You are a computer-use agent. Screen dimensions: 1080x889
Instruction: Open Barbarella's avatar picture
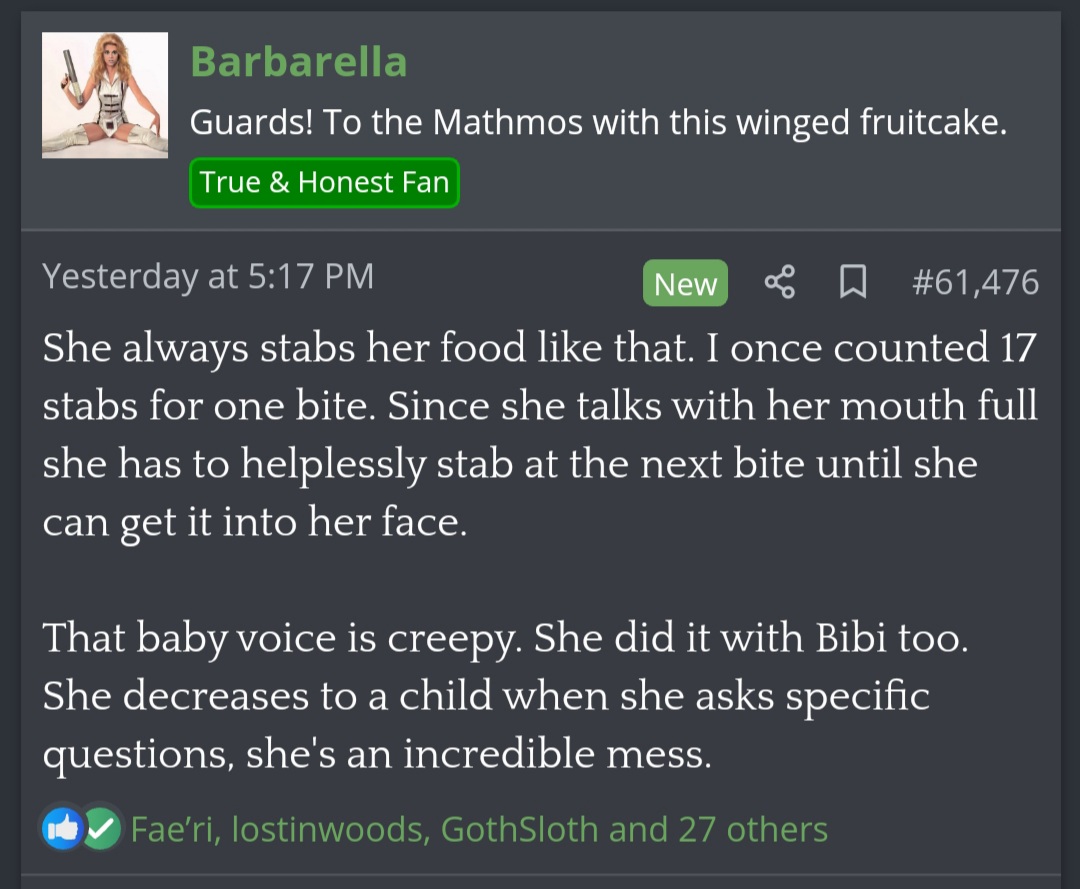(105, 95)
